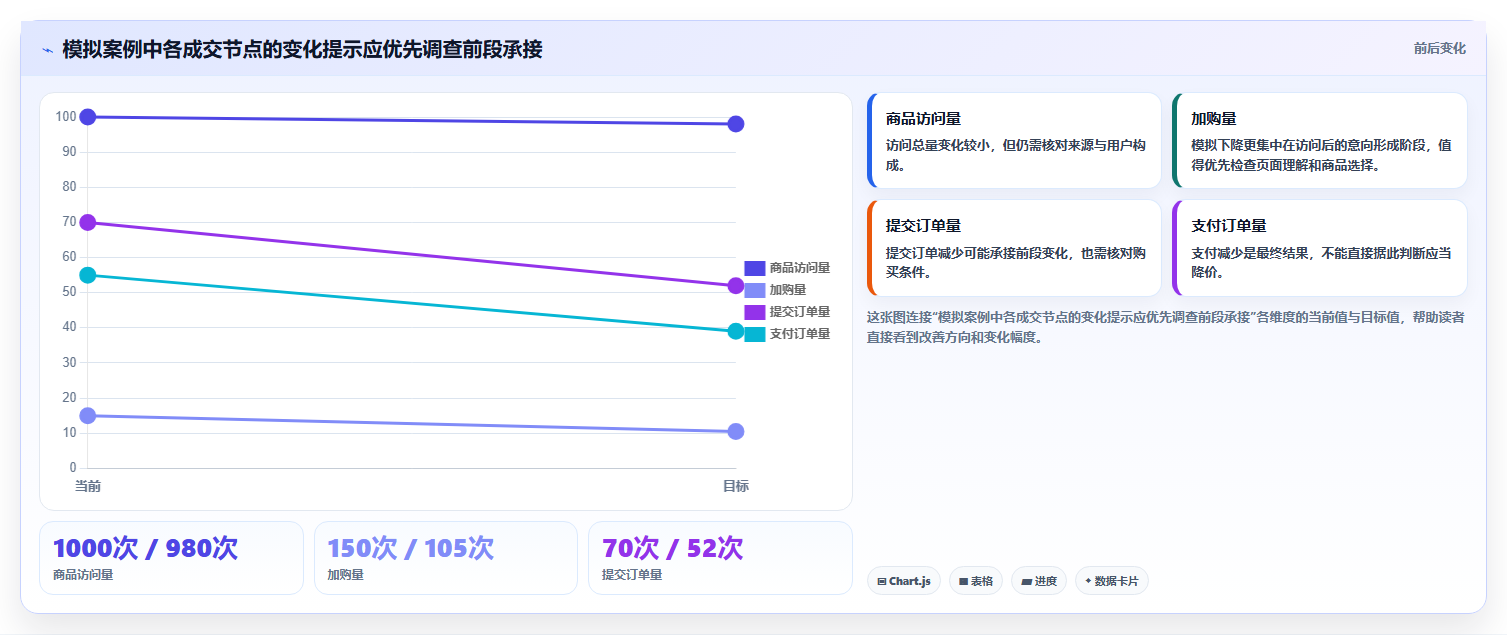The width and height of the screenshot is (1507, 635).
Task: Click the lightning icon beside the title
Action: (47, 50)
